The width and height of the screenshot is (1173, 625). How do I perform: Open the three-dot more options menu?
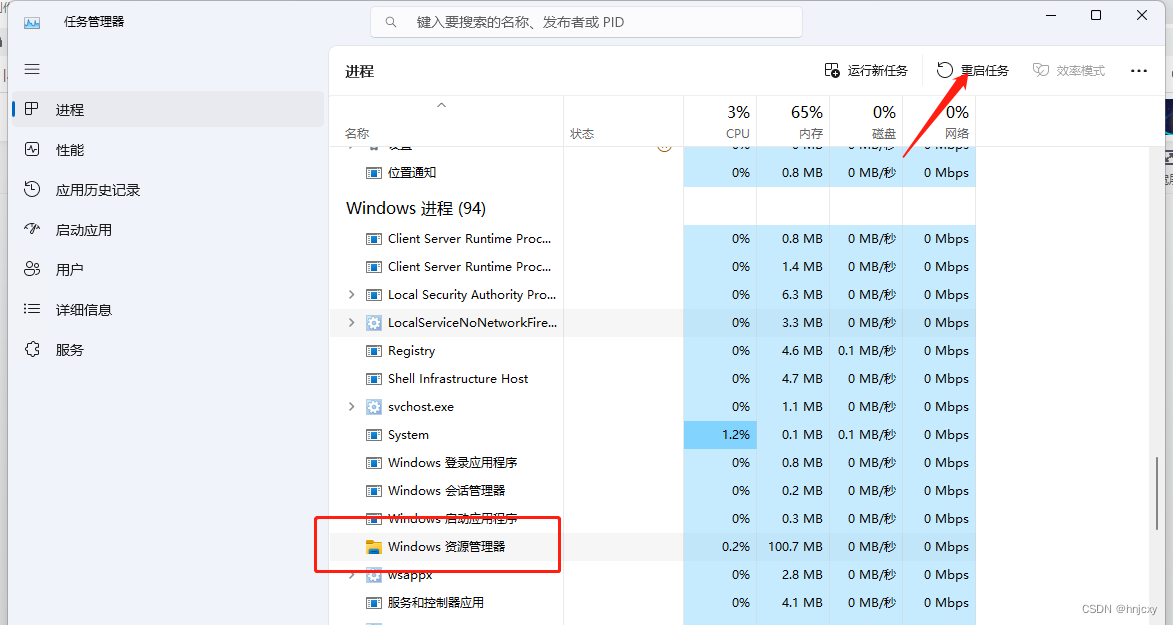coord(1139,70)
